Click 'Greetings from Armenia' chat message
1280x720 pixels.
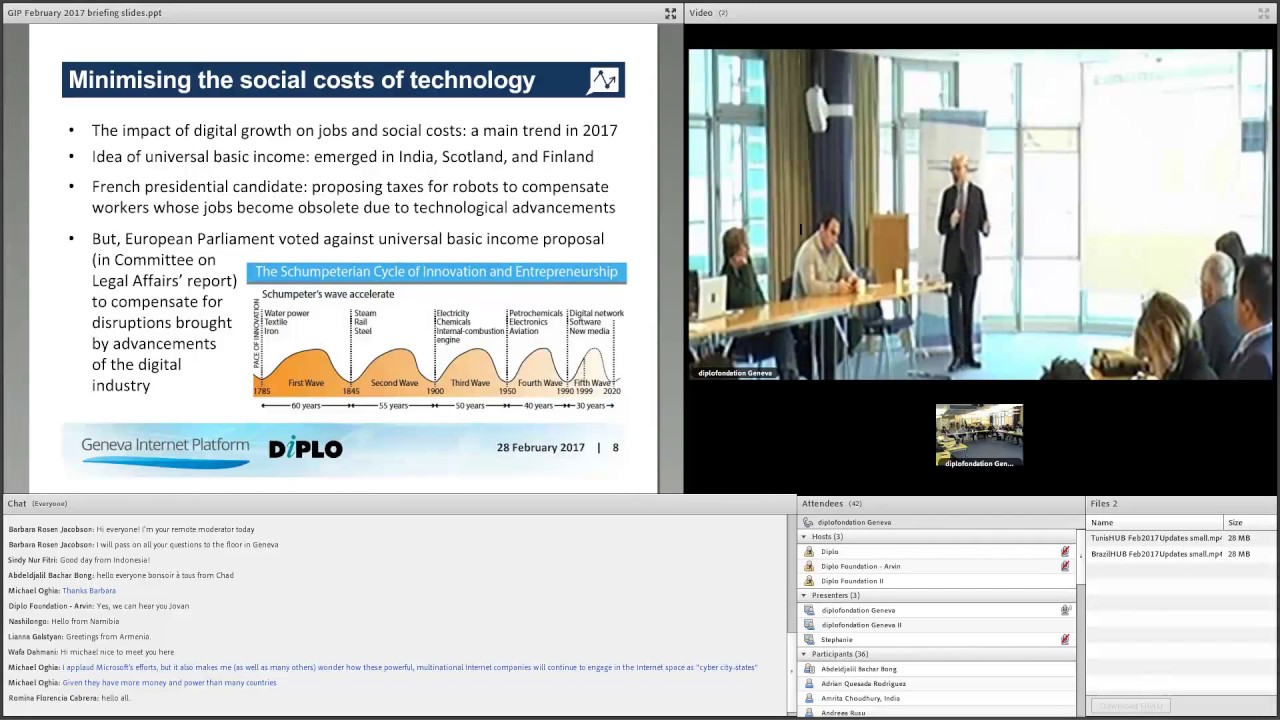coord(108,637)
